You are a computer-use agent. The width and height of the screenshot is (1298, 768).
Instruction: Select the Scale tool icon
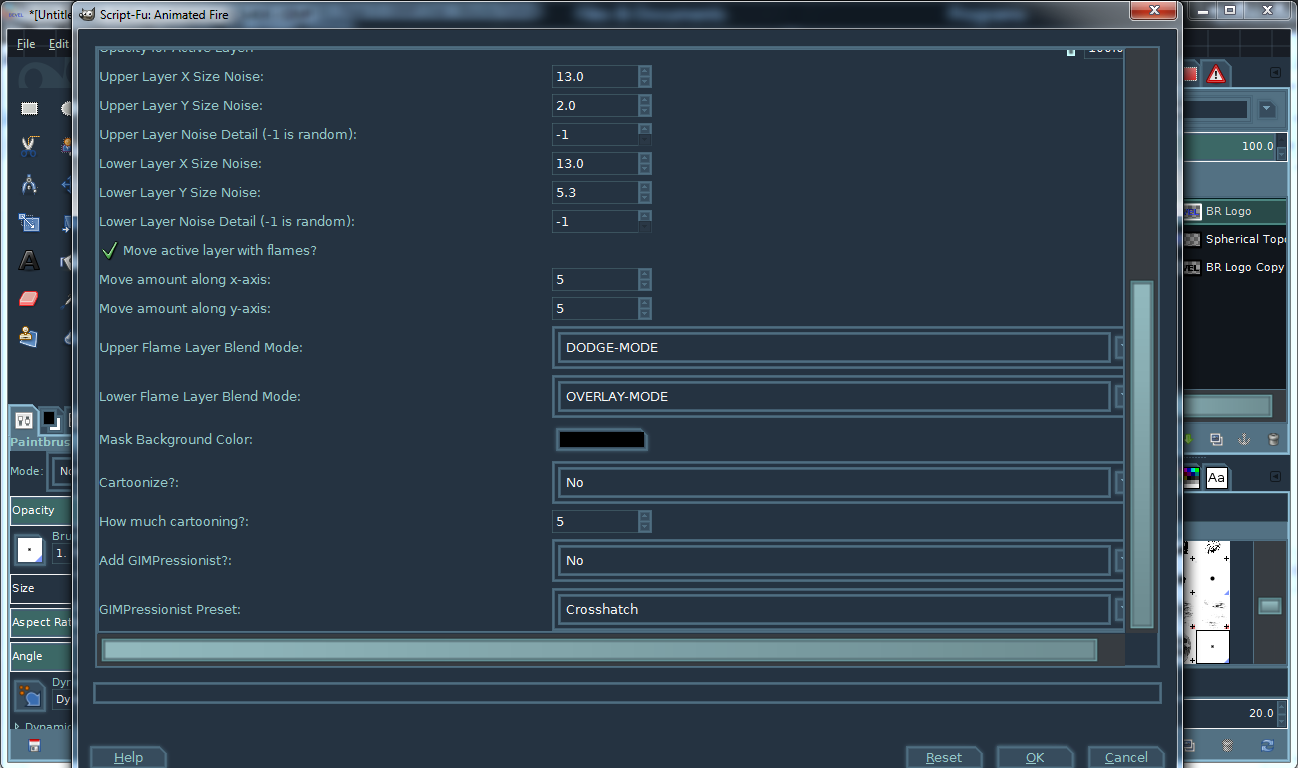coord(29,223)
